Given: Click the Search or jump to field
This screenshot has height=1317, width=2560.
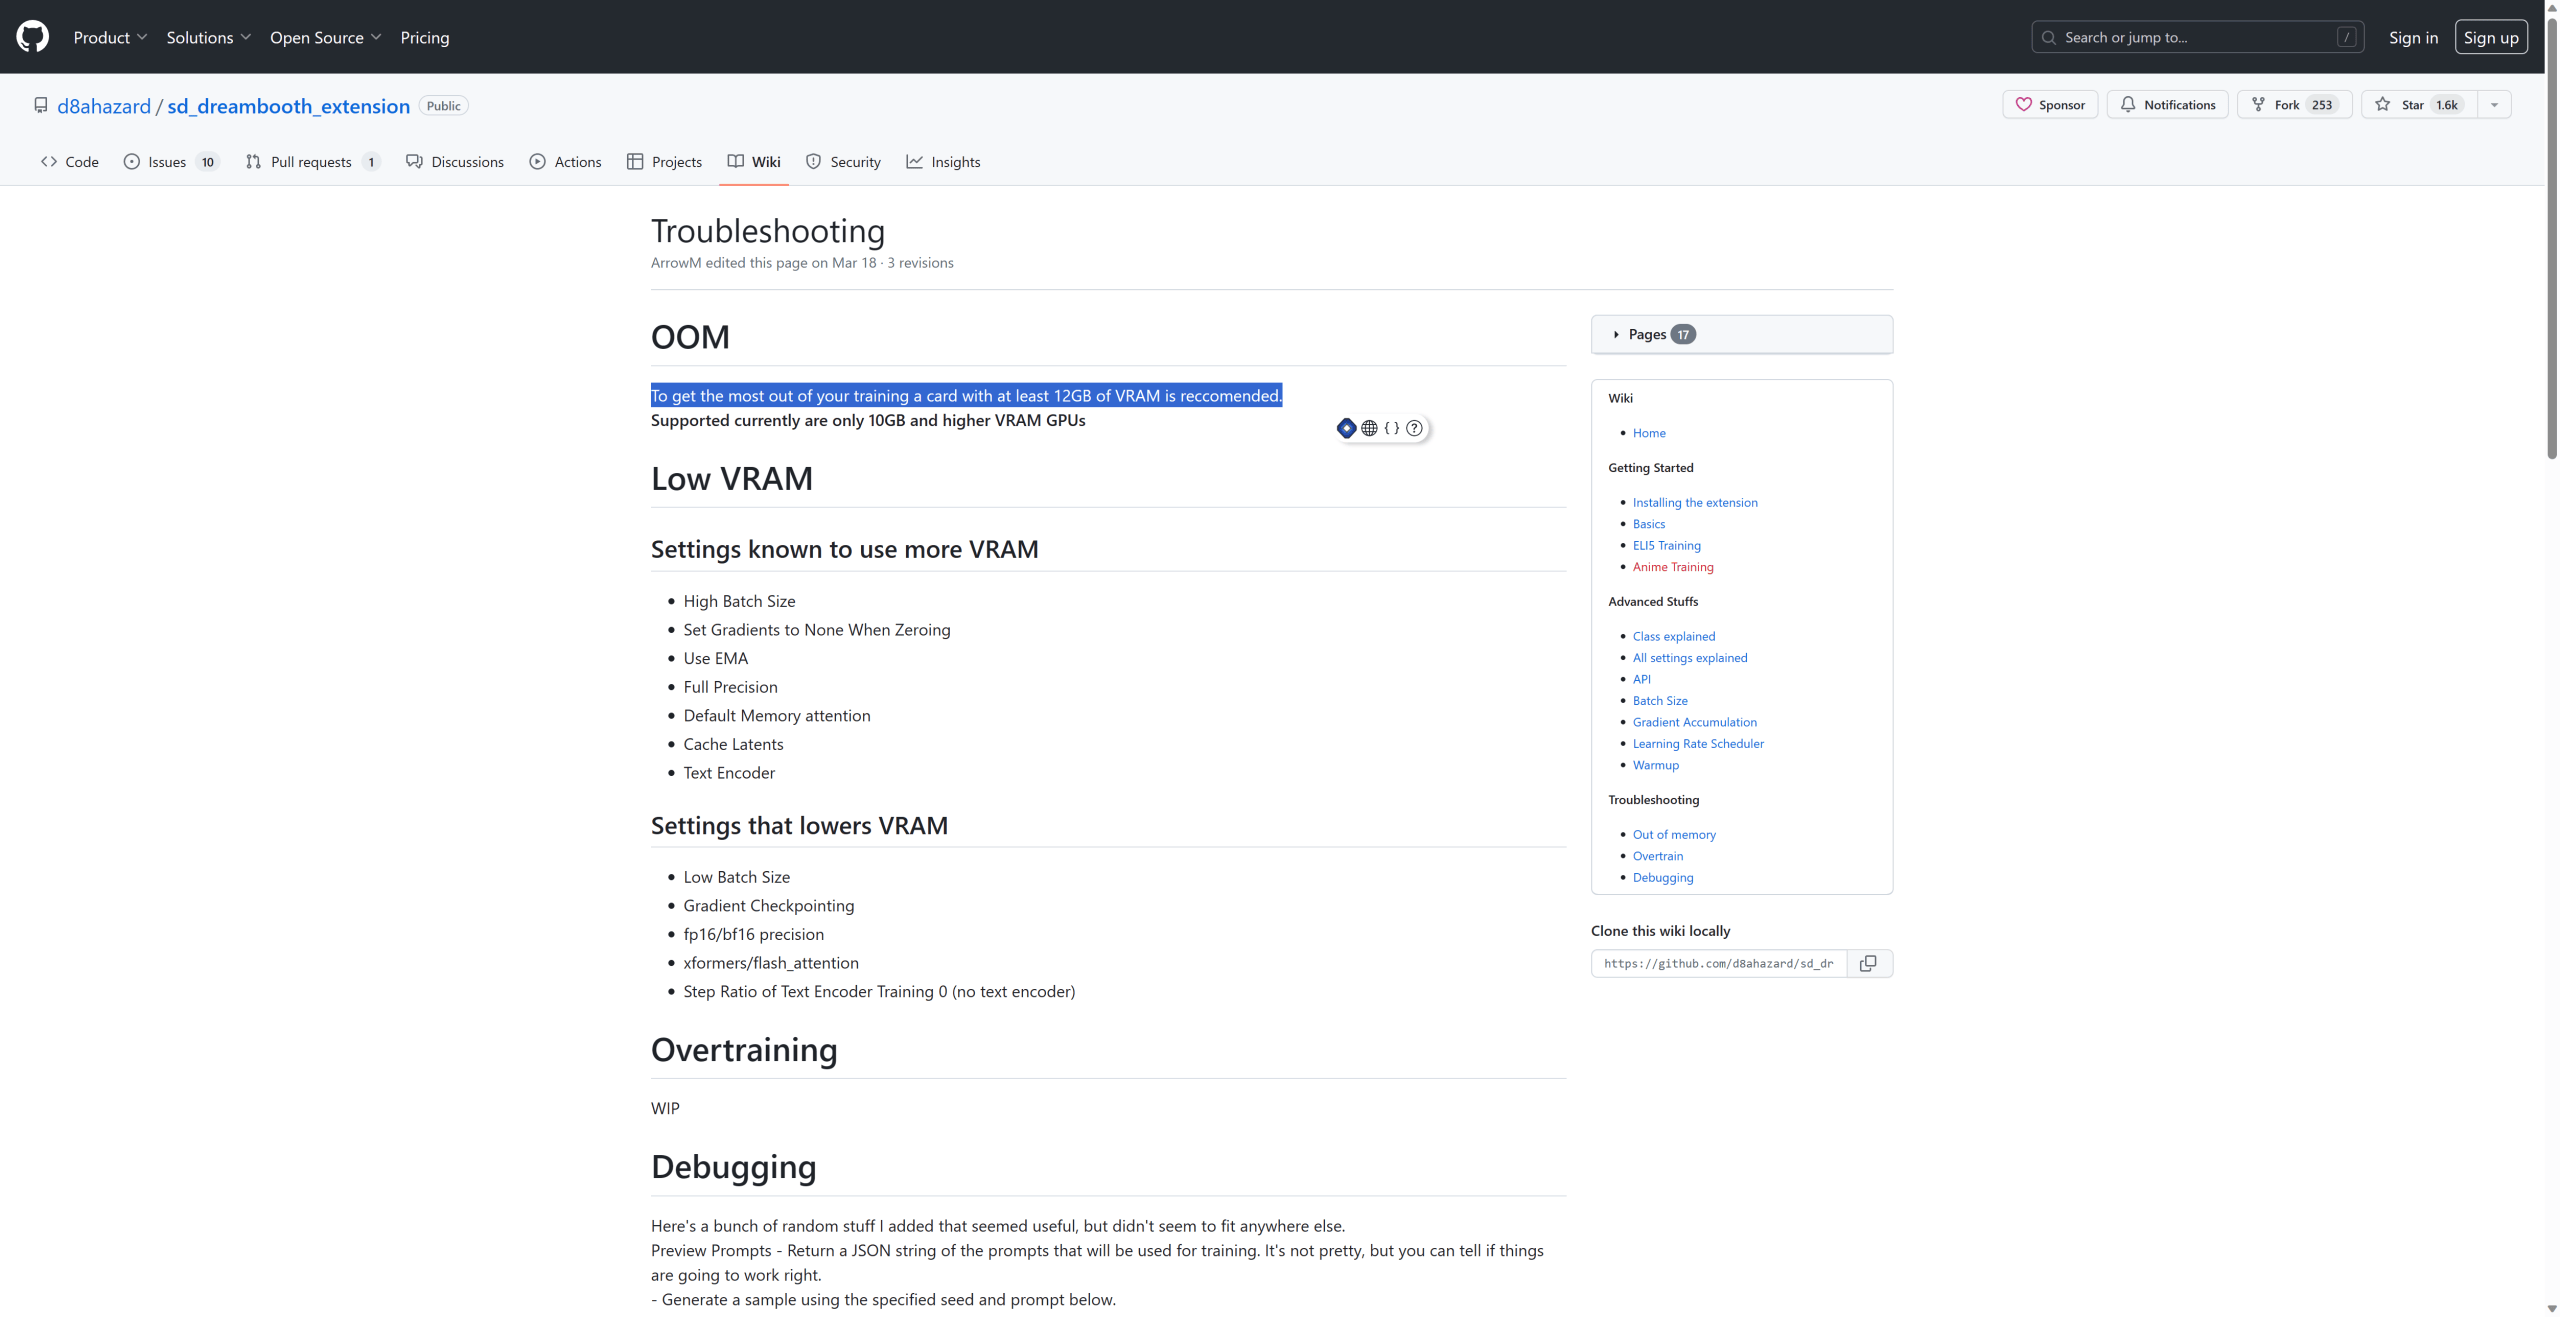Looking at the screenshot, I should (2197, 37).
